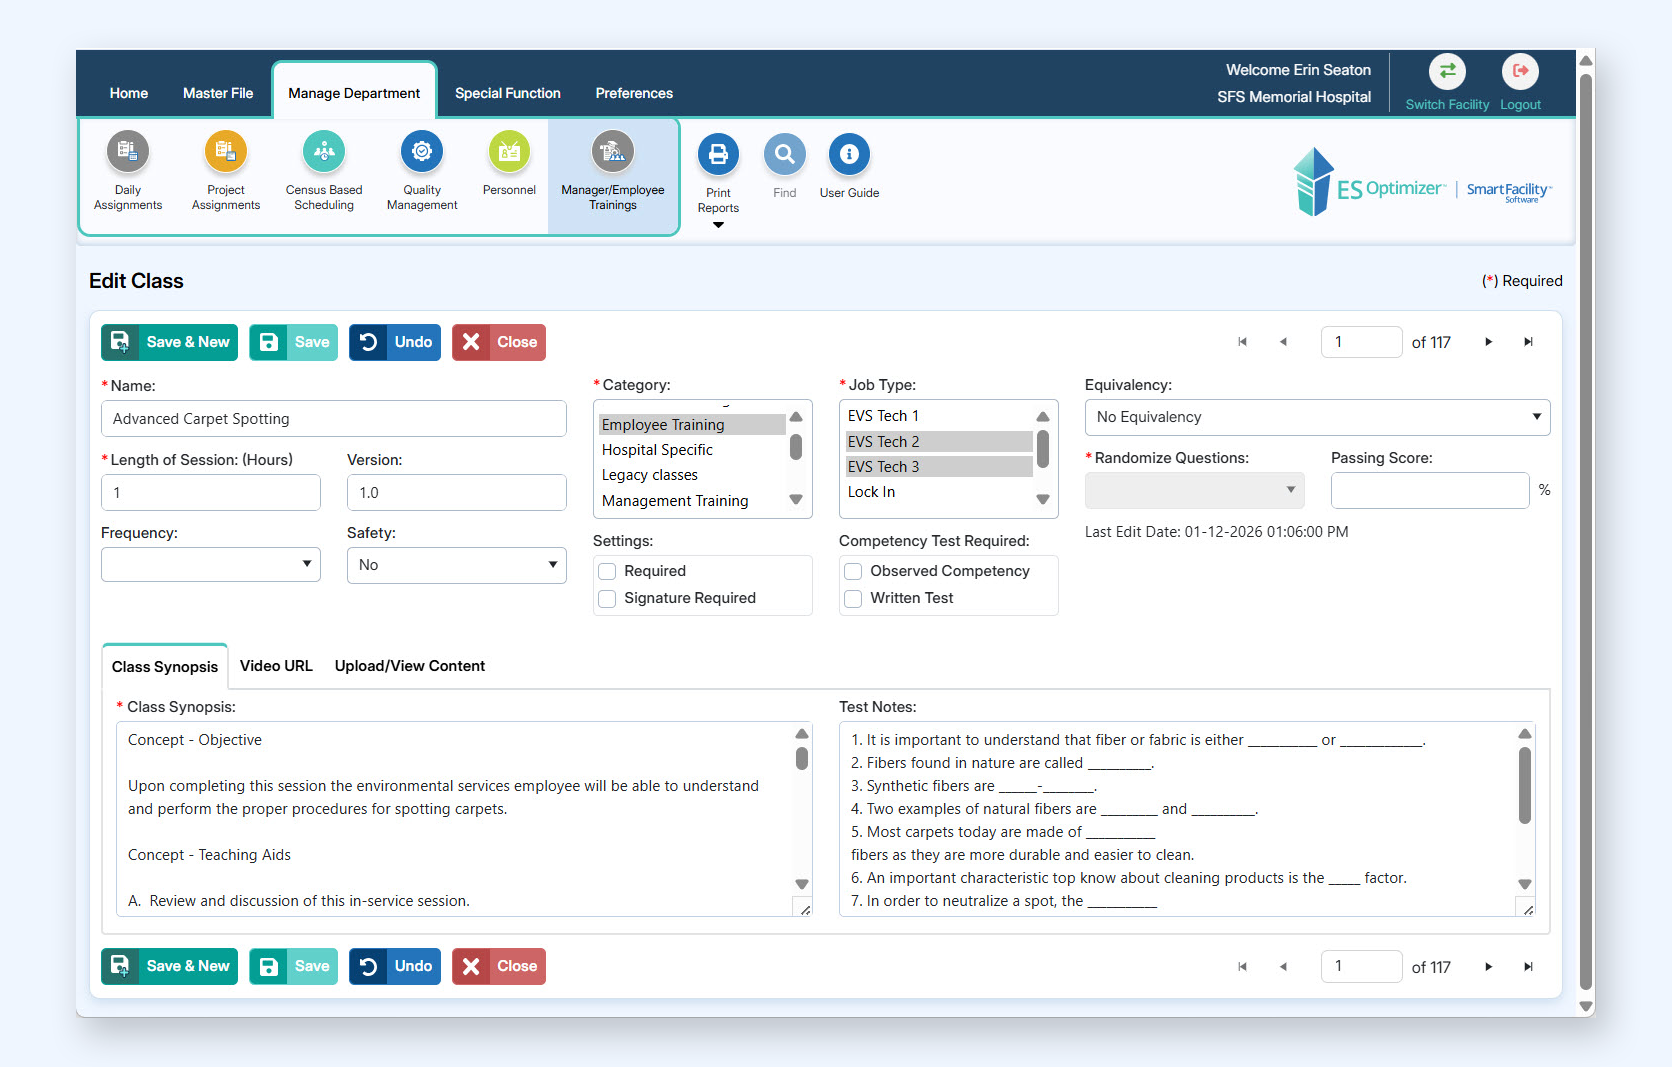Tick the Written Test checkbox
Image resolution: width=1672 pixels, height=1067 pixels.
coord(853,598)
